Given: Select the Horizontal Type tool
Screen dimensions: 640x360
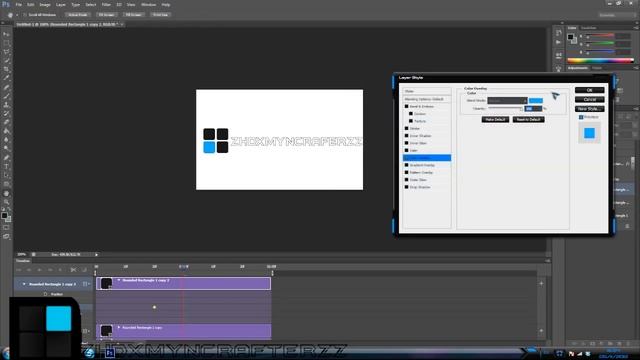Looking at the screenshot, I should tap(6, 167).
